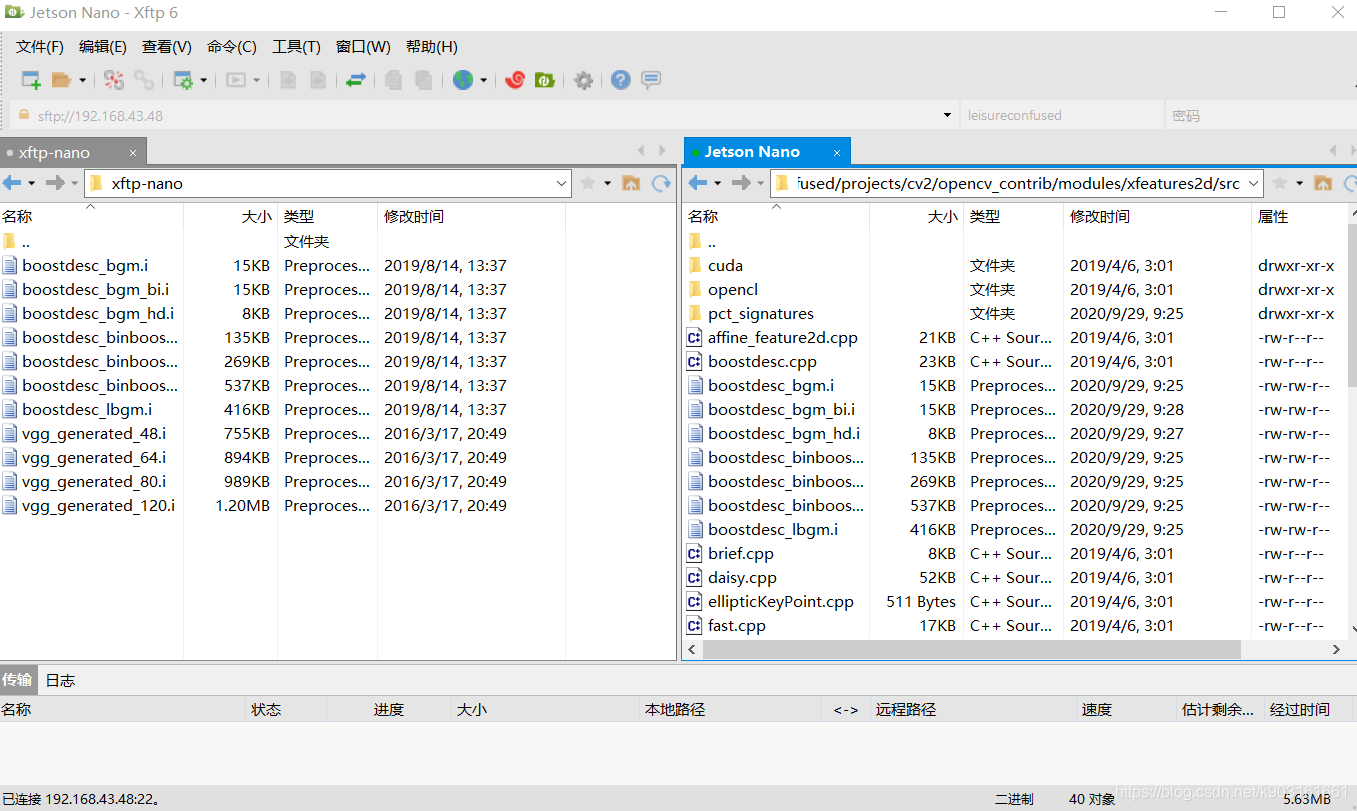This screenshot has width=1357, height=811.
Task: Open the 查看(V) menu
Action: pos(167,47)
